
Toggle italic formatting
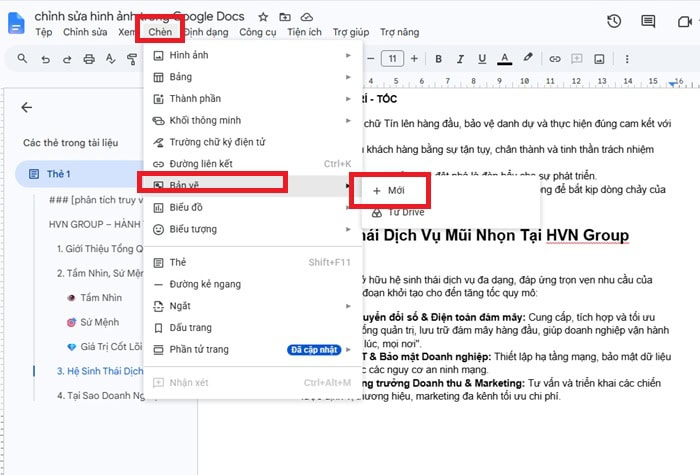click(x=460, y=59)
